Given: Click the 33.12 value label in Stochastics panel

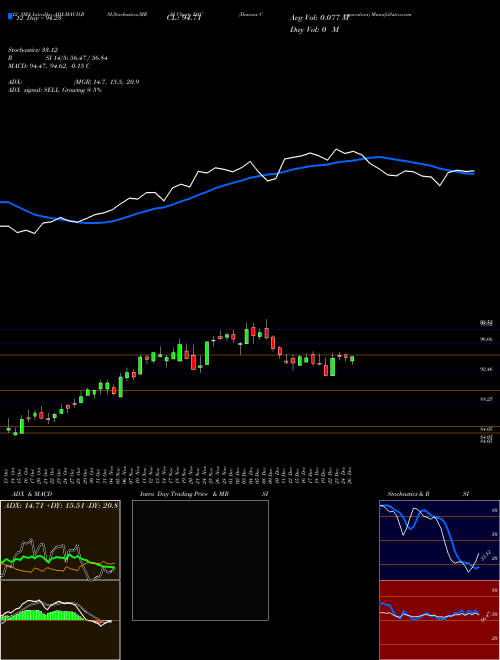Looking at the screenshot, I should pyautogui.click(x=484, y=554).
